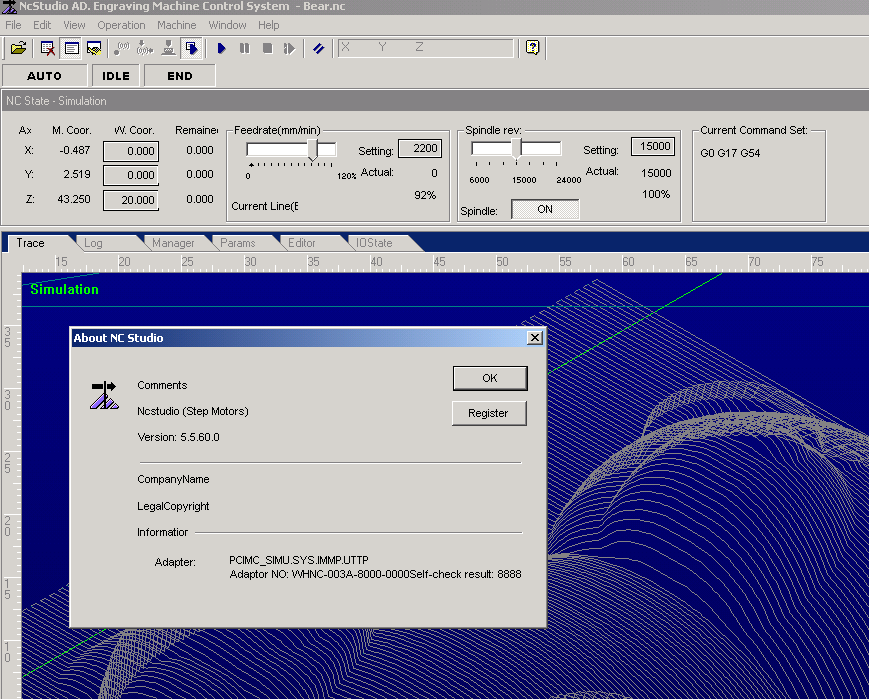Click the NcStudio icon in About dialog
Screen dimensions: 869x699
click(104, 395)
